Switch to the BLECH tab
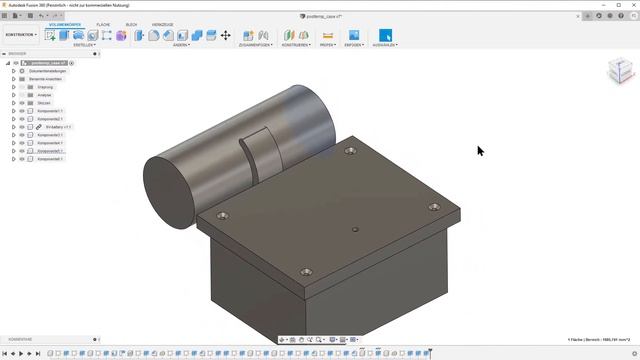Image resolution: width=640 pixels, height=360 pixels. click(x=131, y=24)
